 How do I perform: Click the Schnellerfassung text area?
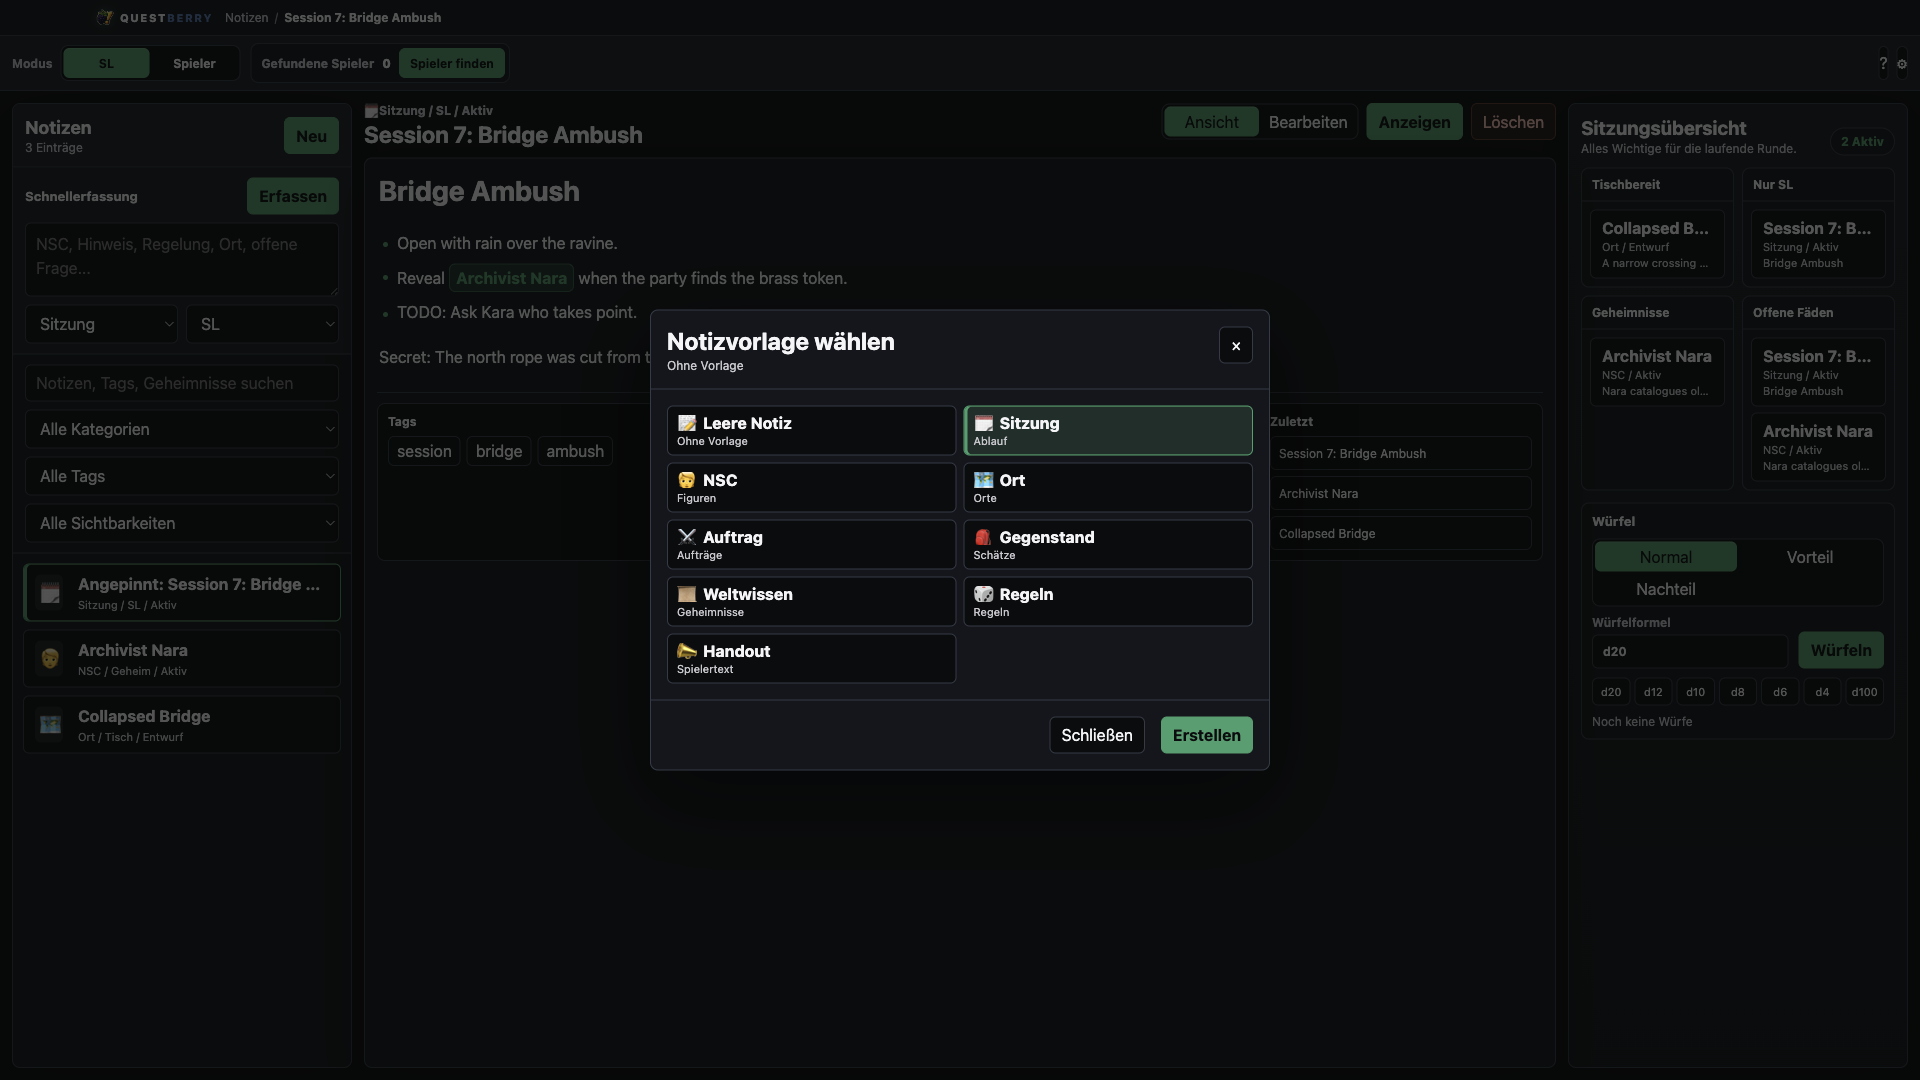click(182, 259)
